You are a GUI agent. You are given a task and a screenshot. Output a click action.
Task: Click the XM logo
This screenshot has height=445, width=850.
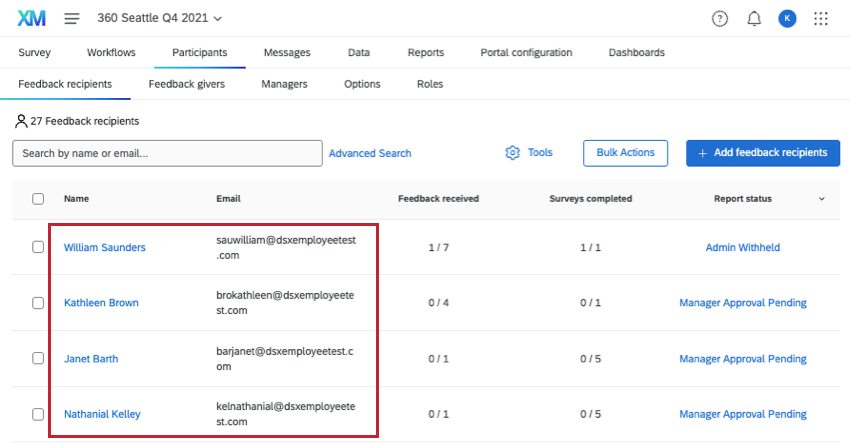click(31, 18)
